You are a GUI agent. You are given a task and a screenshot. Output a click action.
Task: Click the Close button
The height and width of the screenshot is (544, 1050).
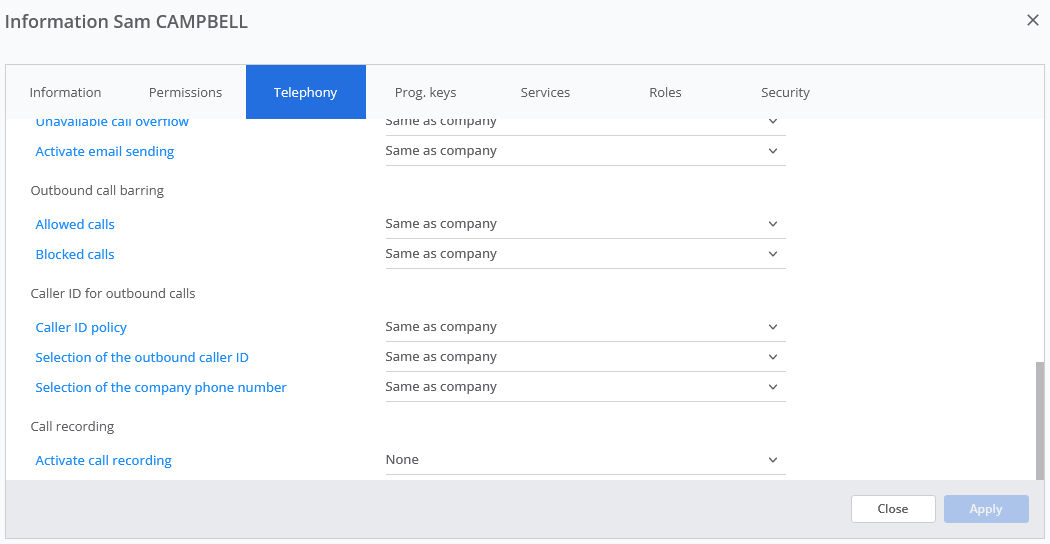893,509
